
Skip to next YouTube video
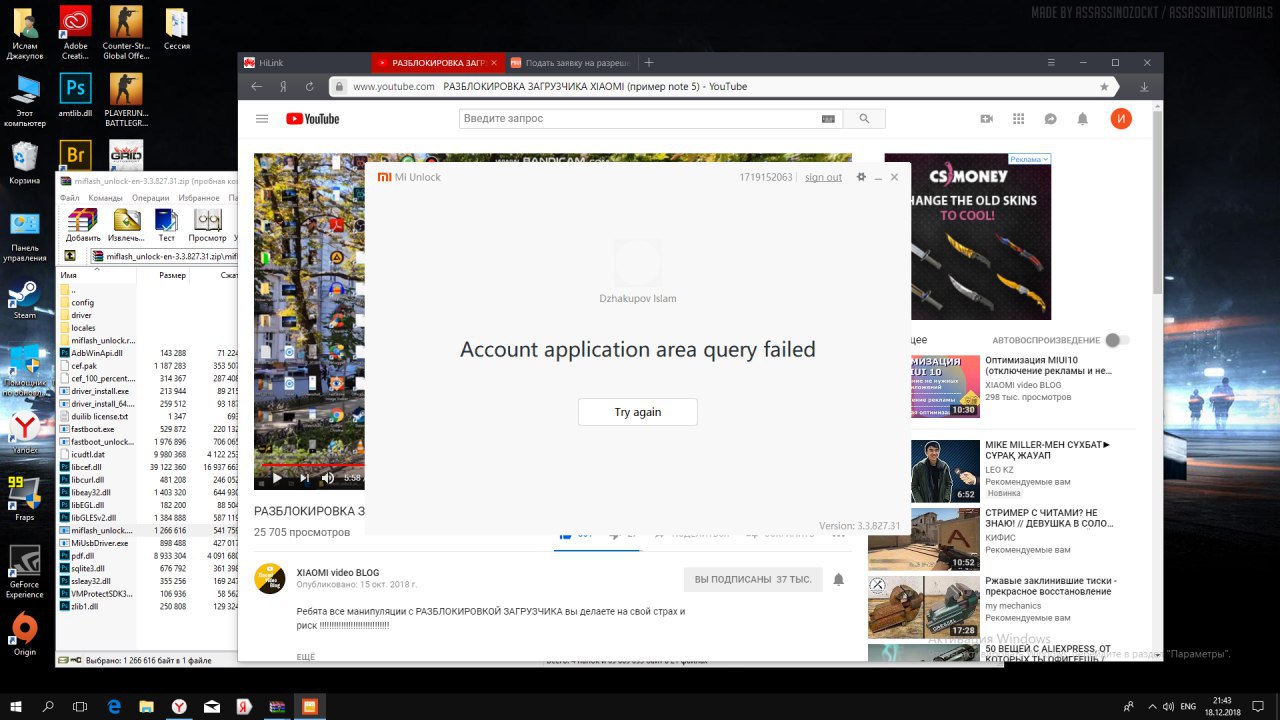[304, 478]
